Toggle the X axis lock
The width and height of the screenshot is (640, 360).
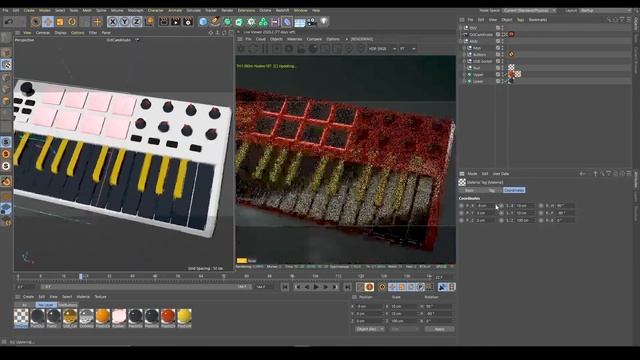[113, 22]
